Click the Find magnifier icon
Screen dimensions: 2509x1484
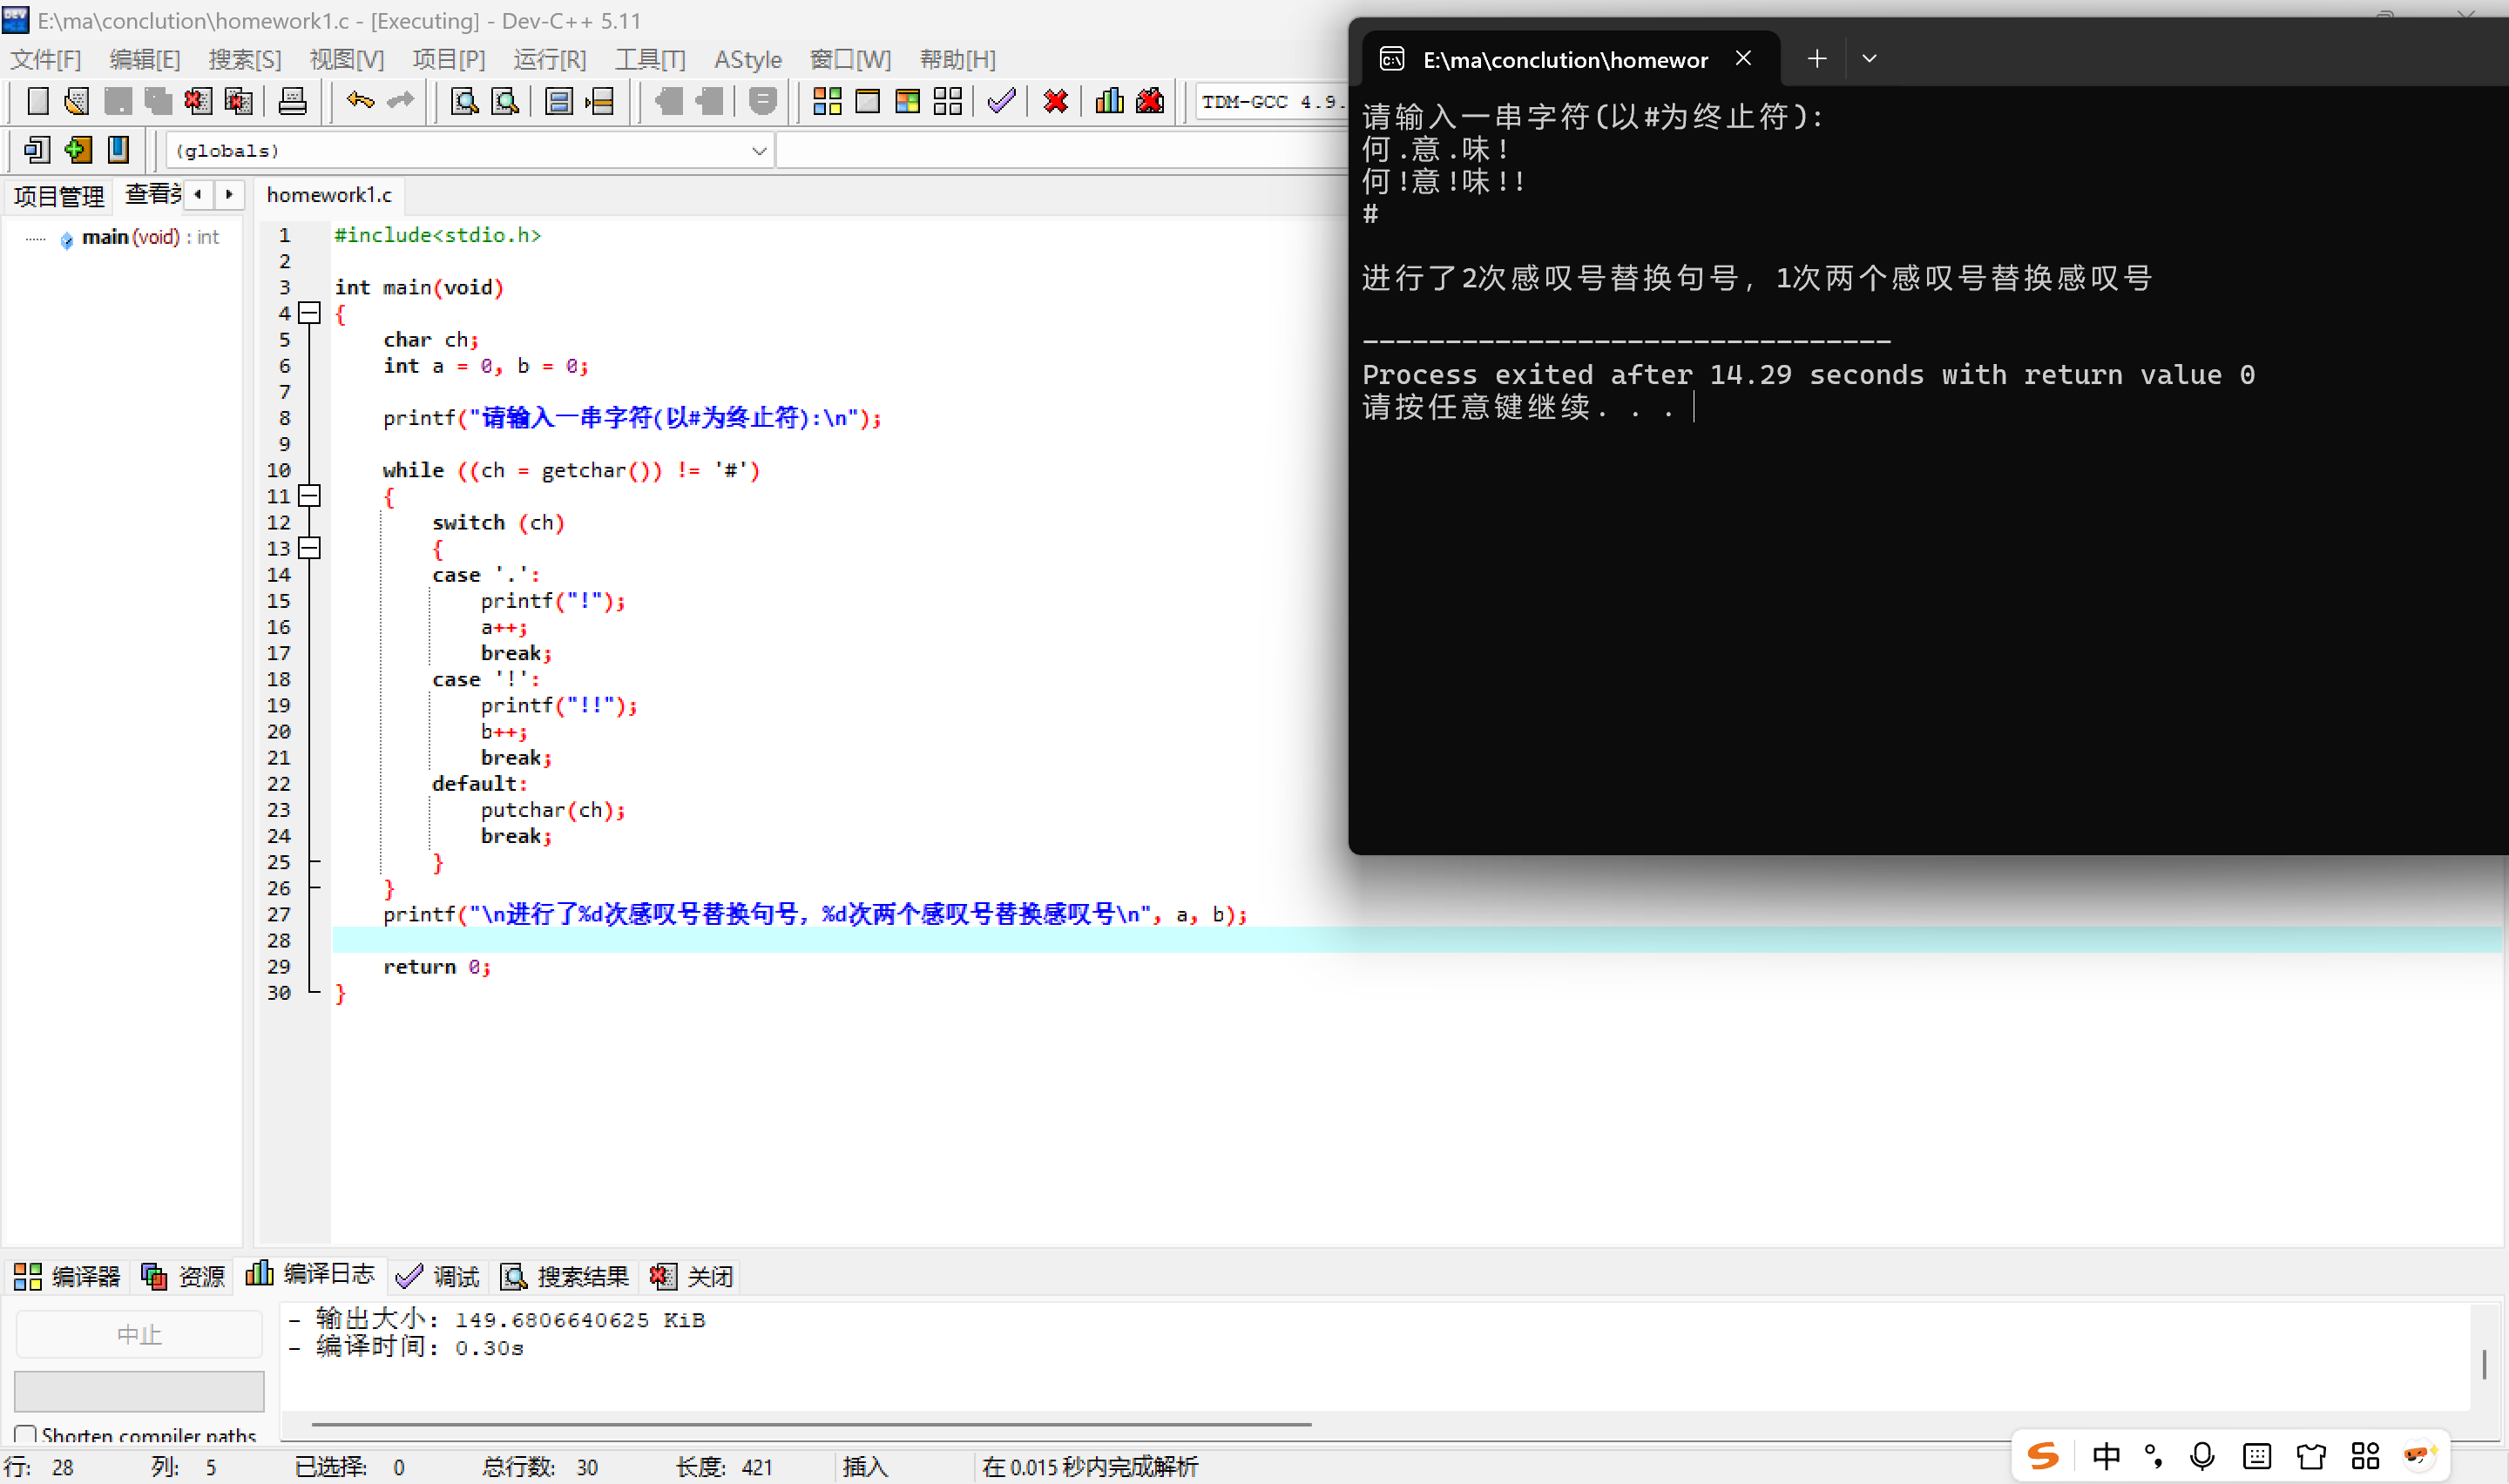click(x=464, y=101)
